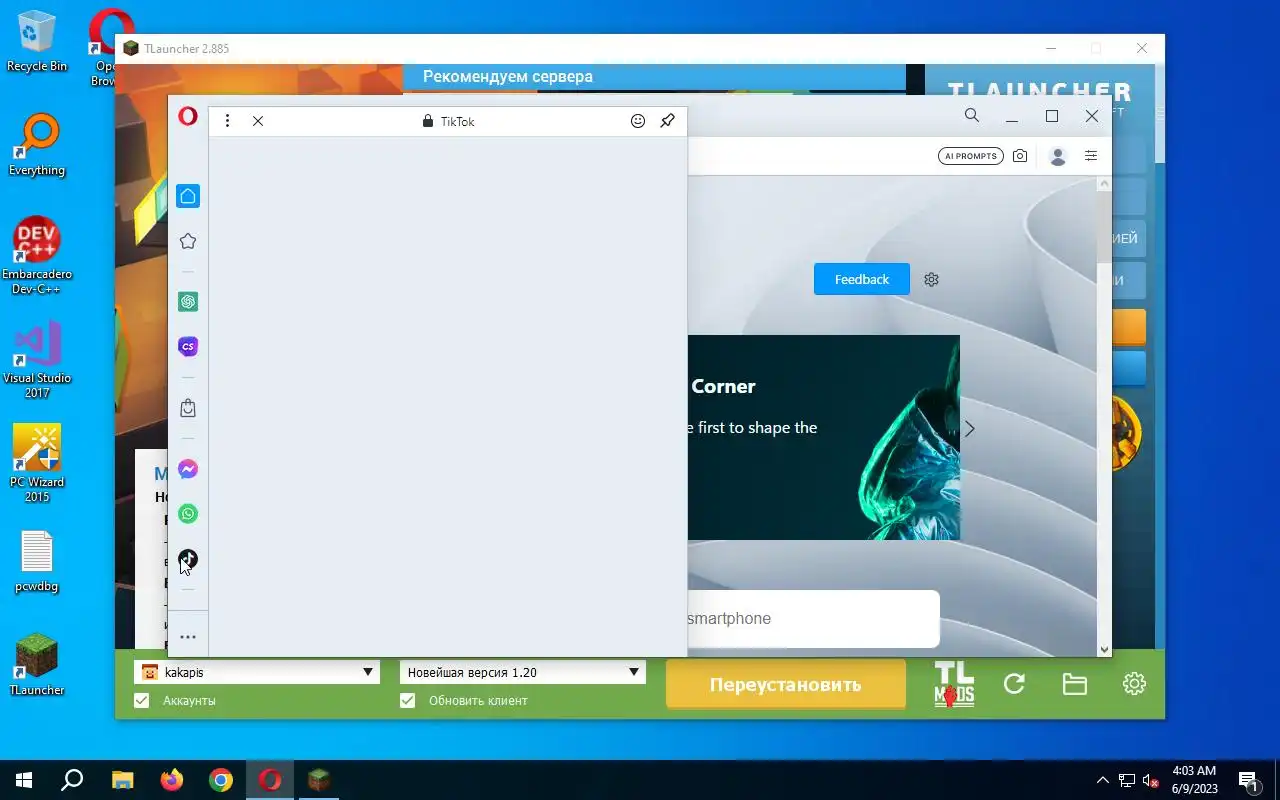1280x800 pixels.
Task: Open ChatGPT icon in Opera sidebar
Action: [188, 301]
